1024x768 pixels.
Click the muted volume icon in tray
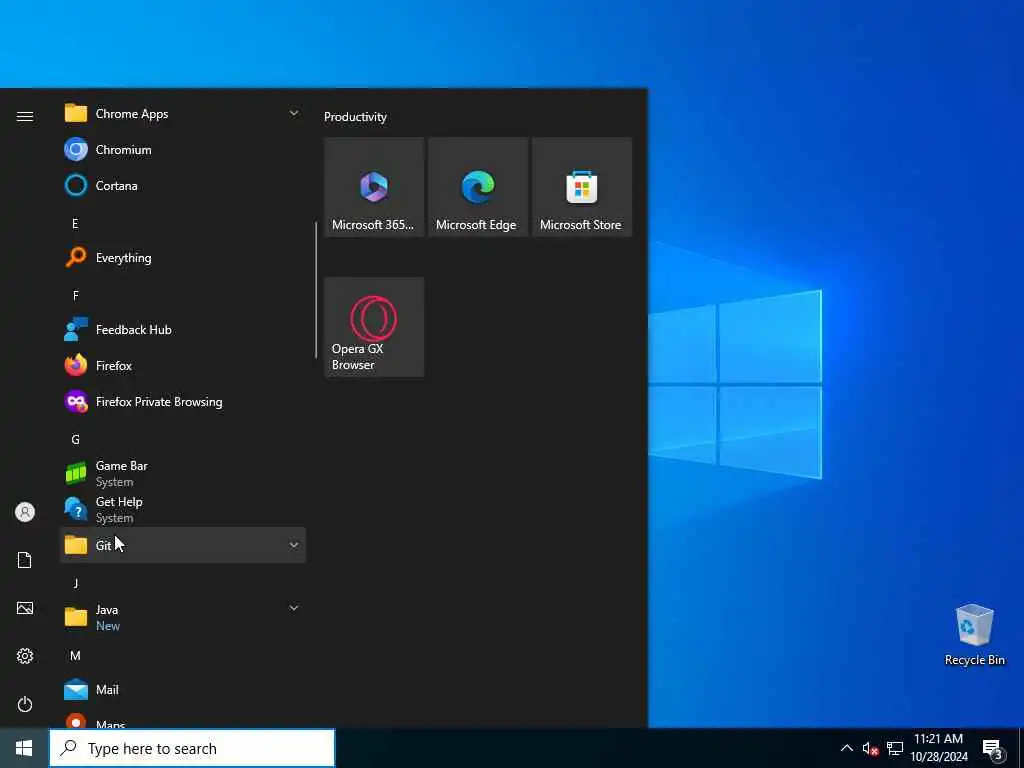870,748
